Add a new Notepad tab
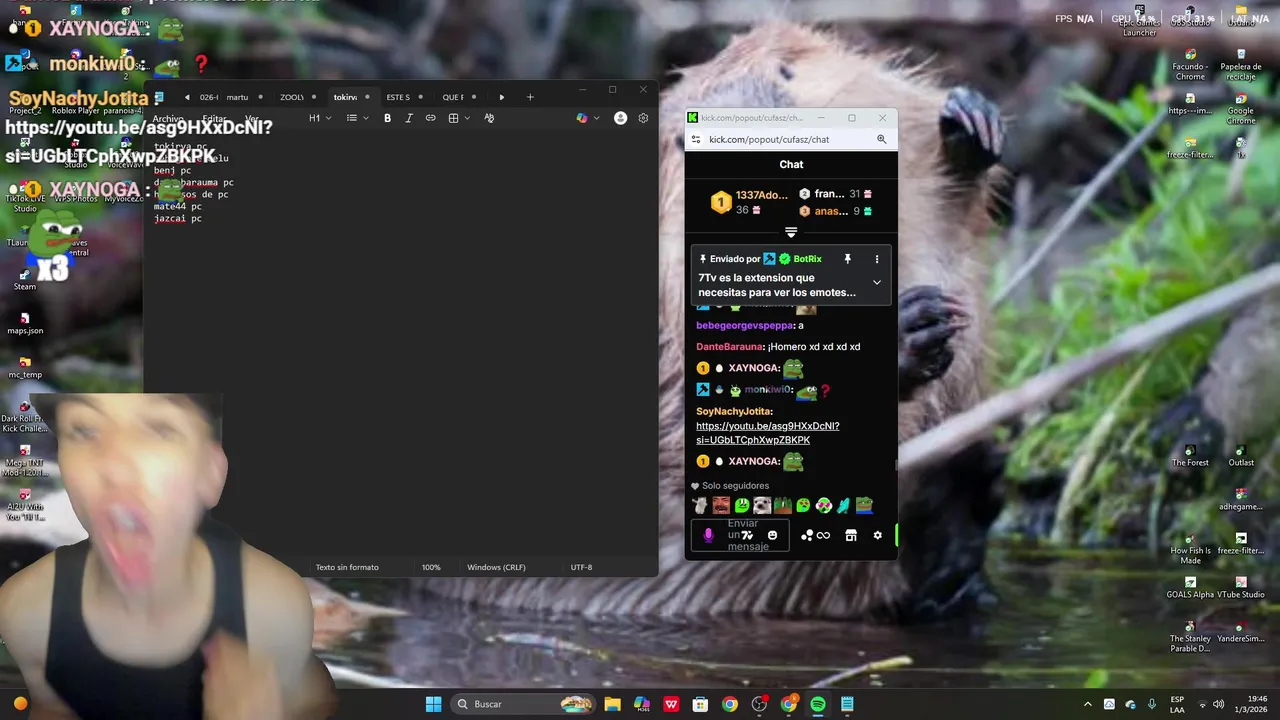Viewport: 1280px width, 720px height. [530, 97]
